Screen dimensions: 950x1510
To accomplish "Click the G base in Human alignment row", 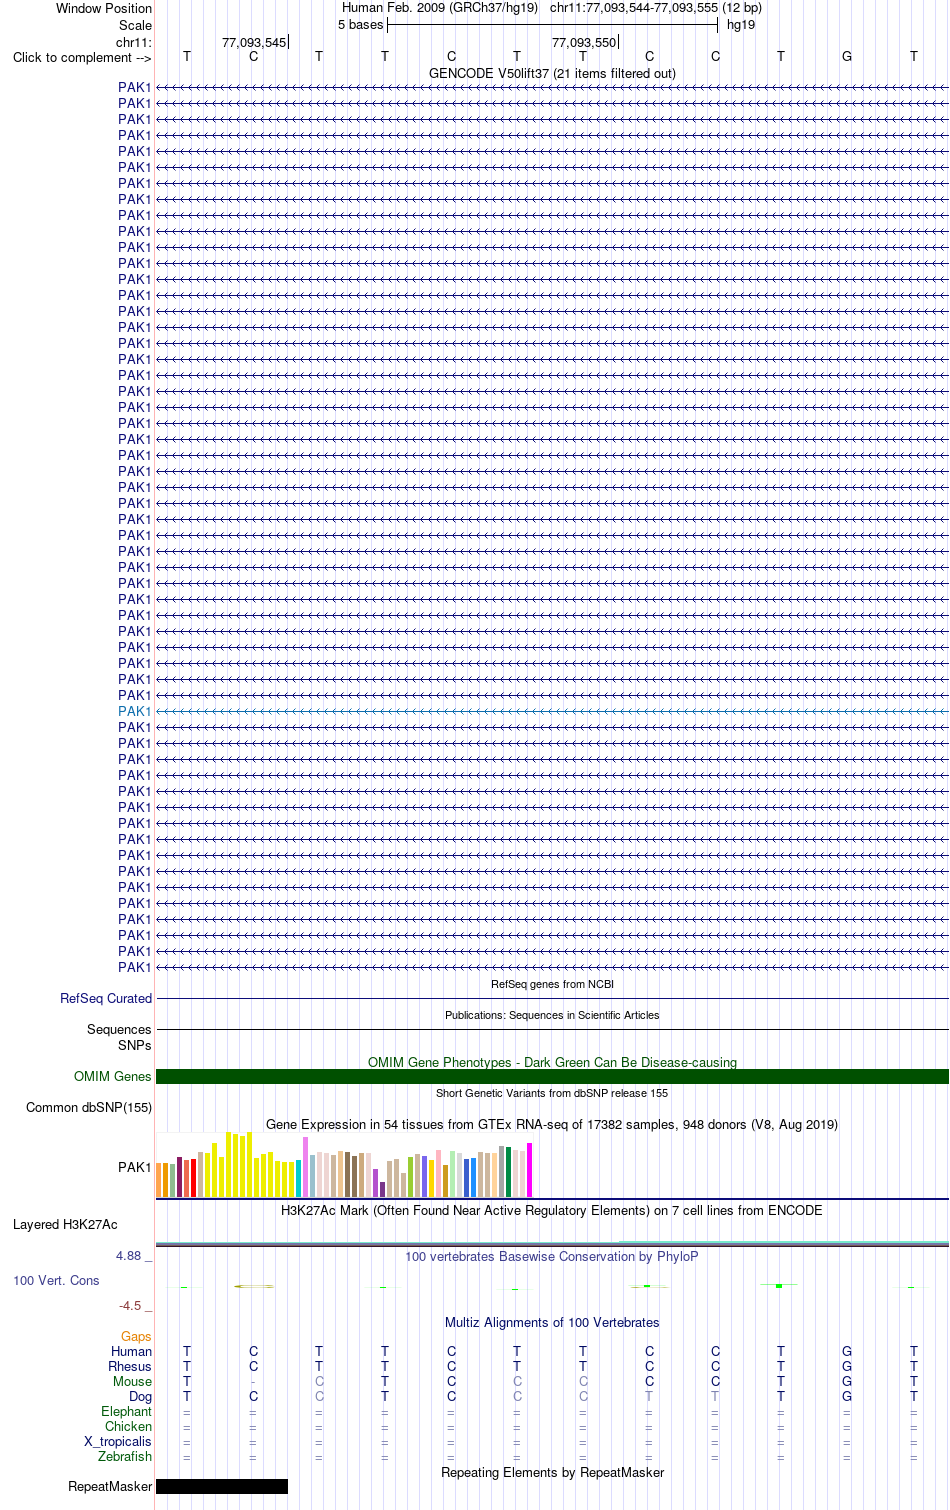I will [847, 1351].
